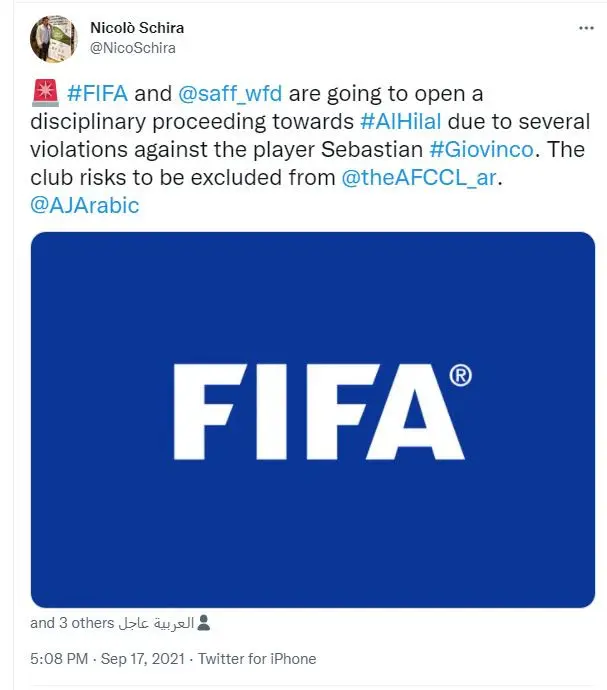Click the red siren emoji

[x=45, y=93]
